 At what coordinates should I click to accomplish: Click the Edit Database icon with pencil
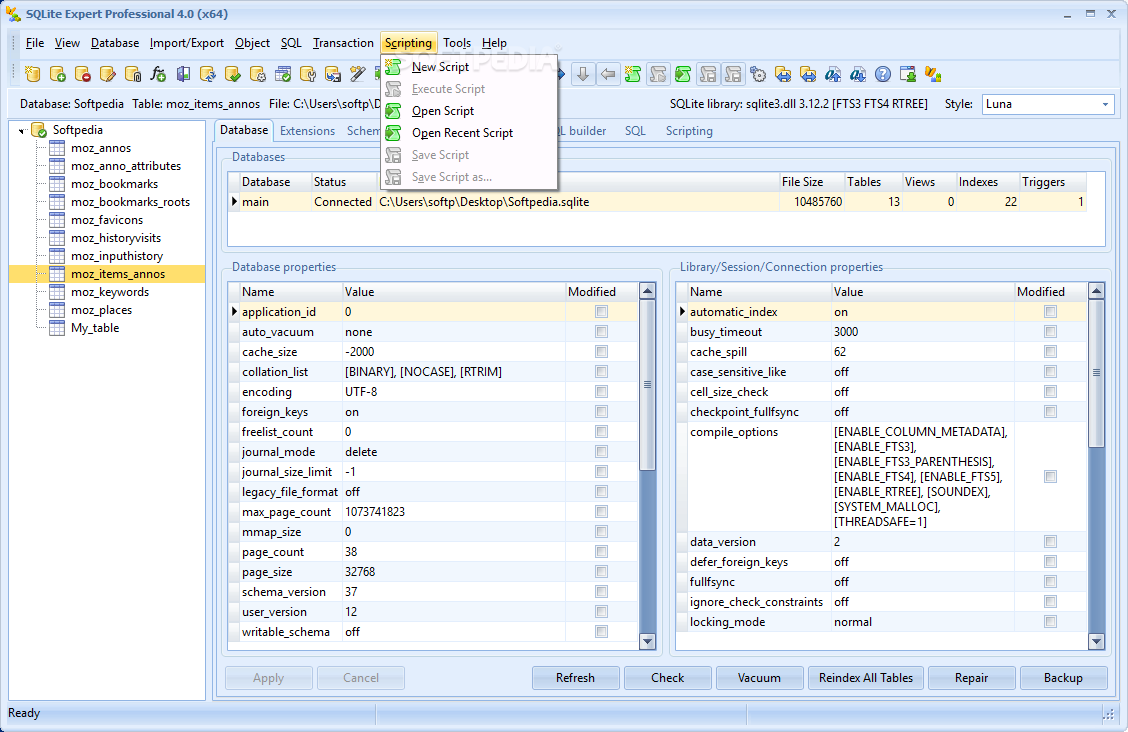[108, 74]
